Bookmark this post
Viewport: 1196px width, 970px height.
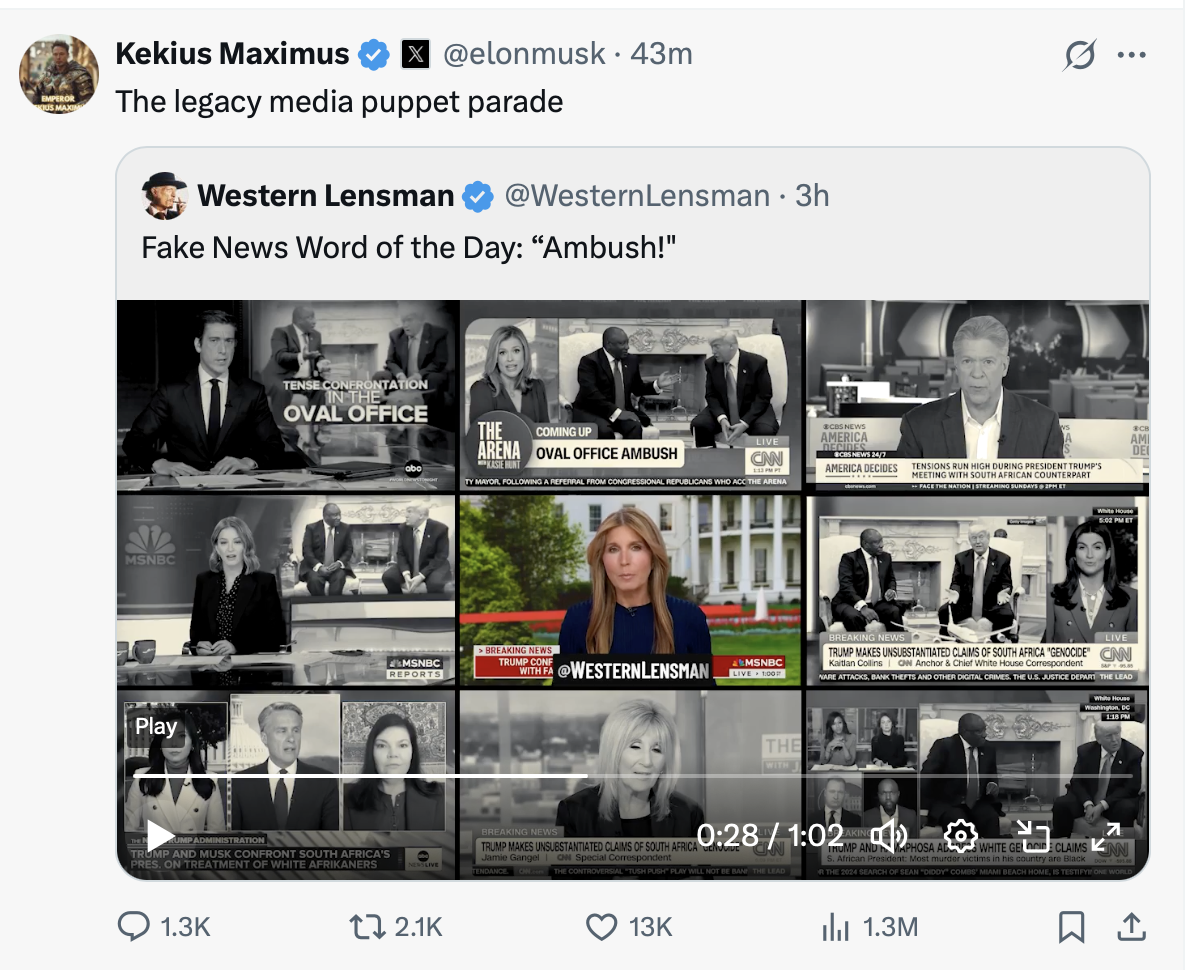pos(1071,927)
